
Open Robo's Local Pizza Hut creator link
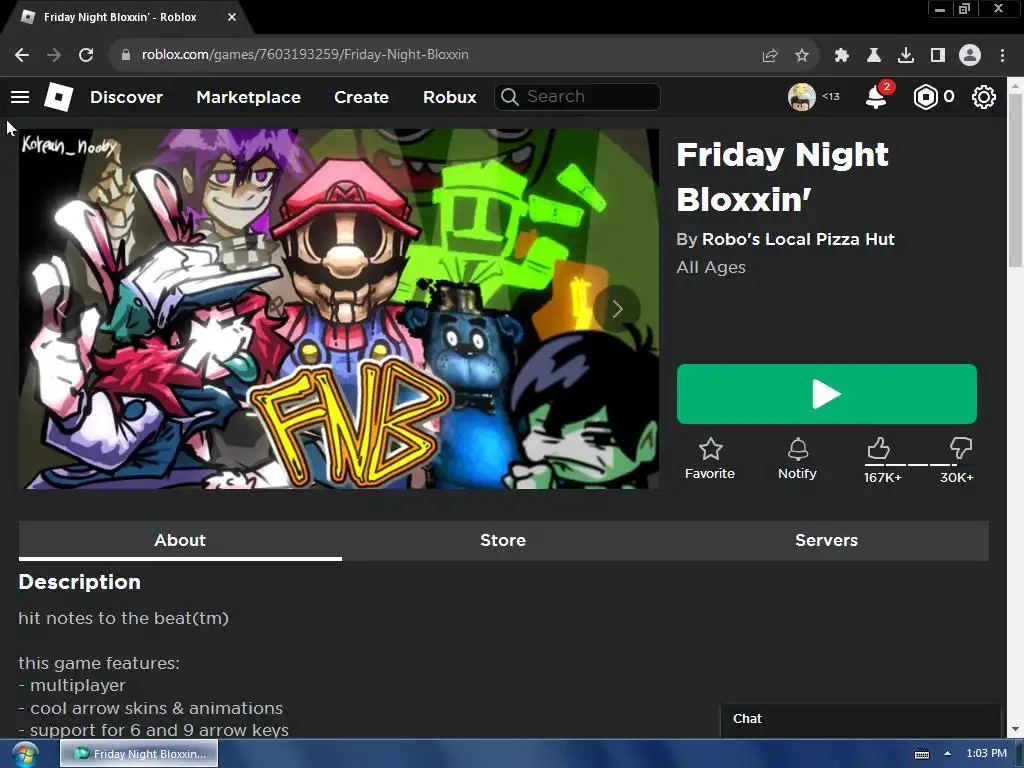point(798,240)
